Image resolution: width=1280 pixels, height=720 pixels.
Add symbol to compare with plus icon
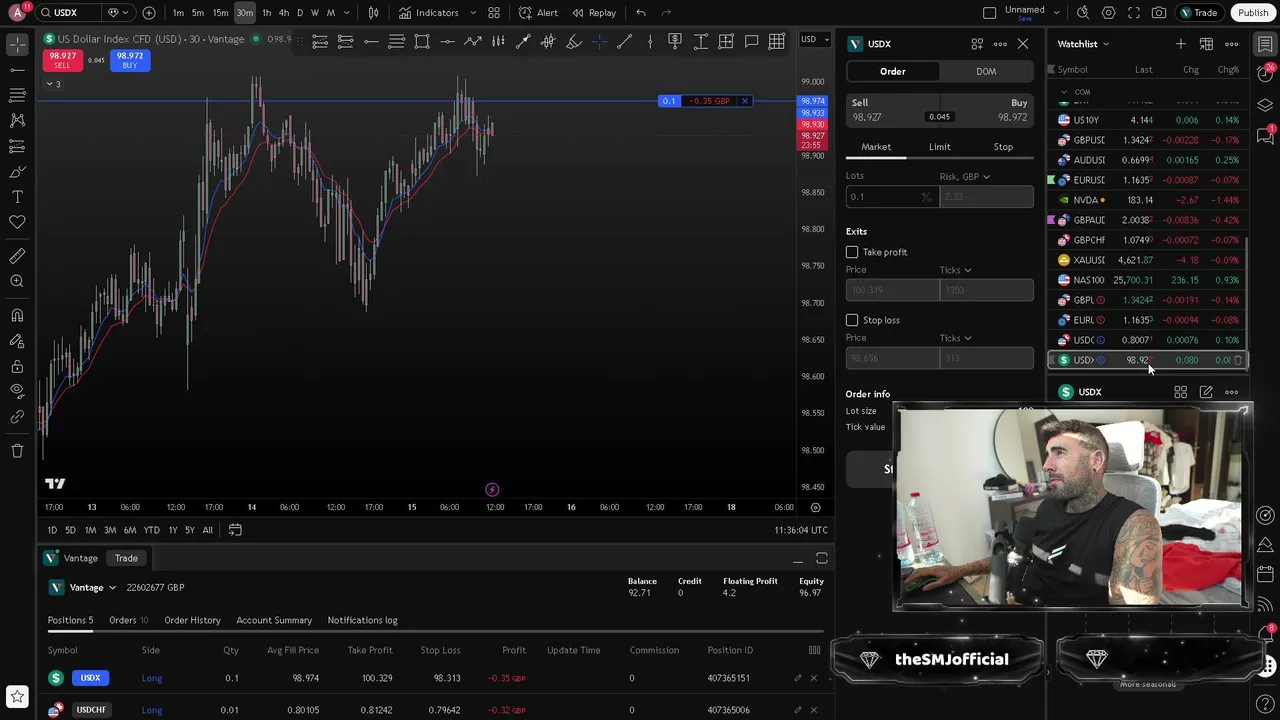(x=149, y=13)
